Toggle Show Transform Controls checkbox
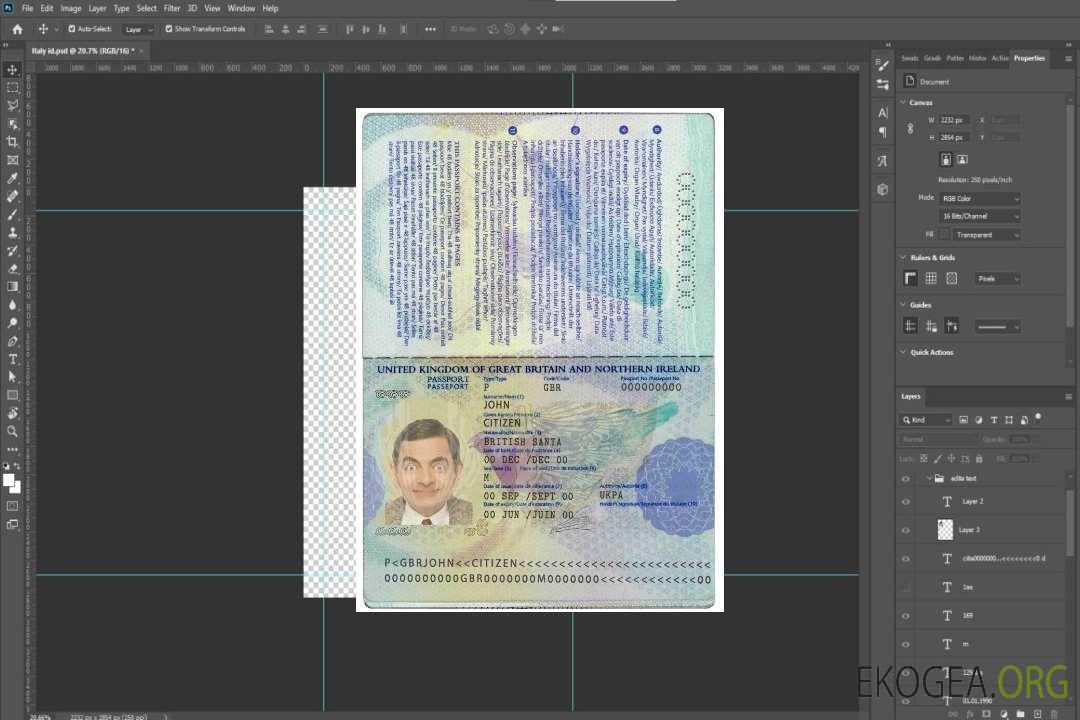This screenshot has height=720, width=1080. [x=169, y=29]
